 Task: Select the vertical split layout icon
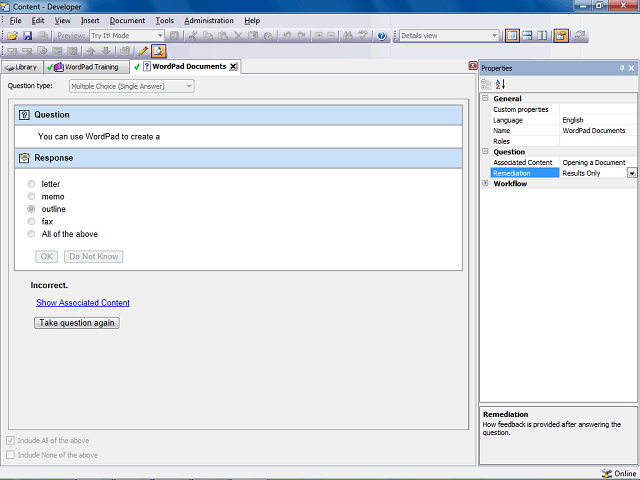(x=542, y=36)
